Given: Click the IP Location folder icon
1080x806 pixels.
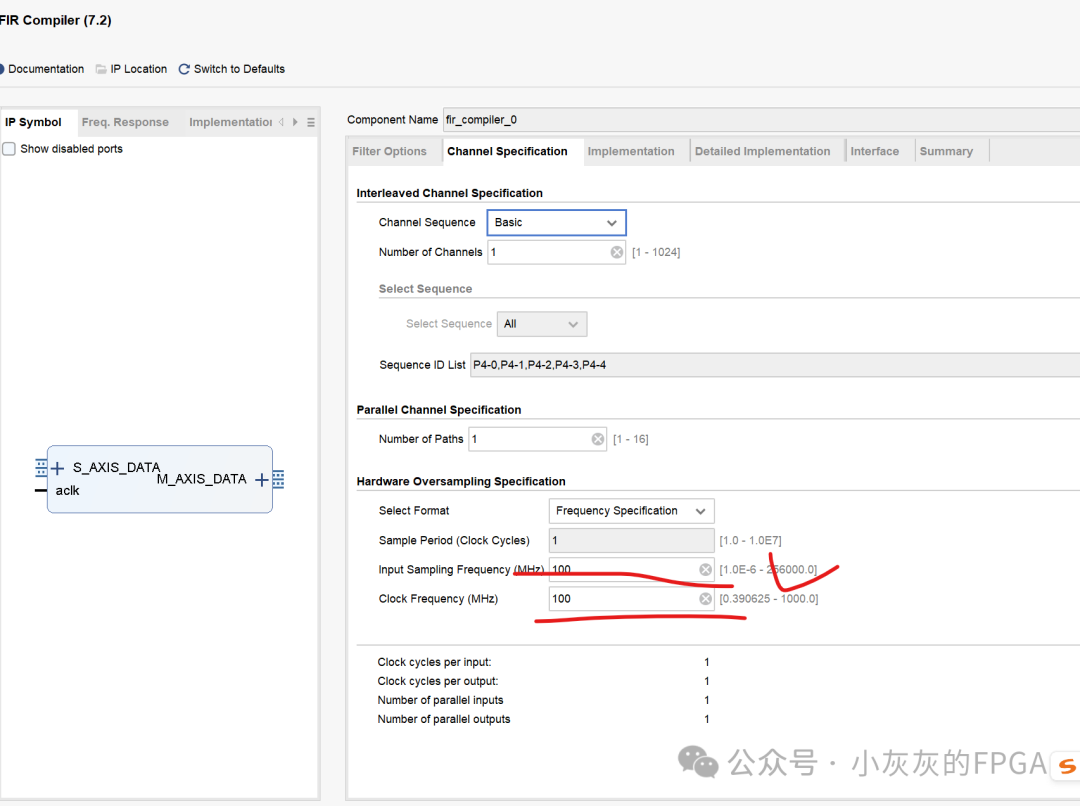Looking at the screenshot, I should click(101, 69).
